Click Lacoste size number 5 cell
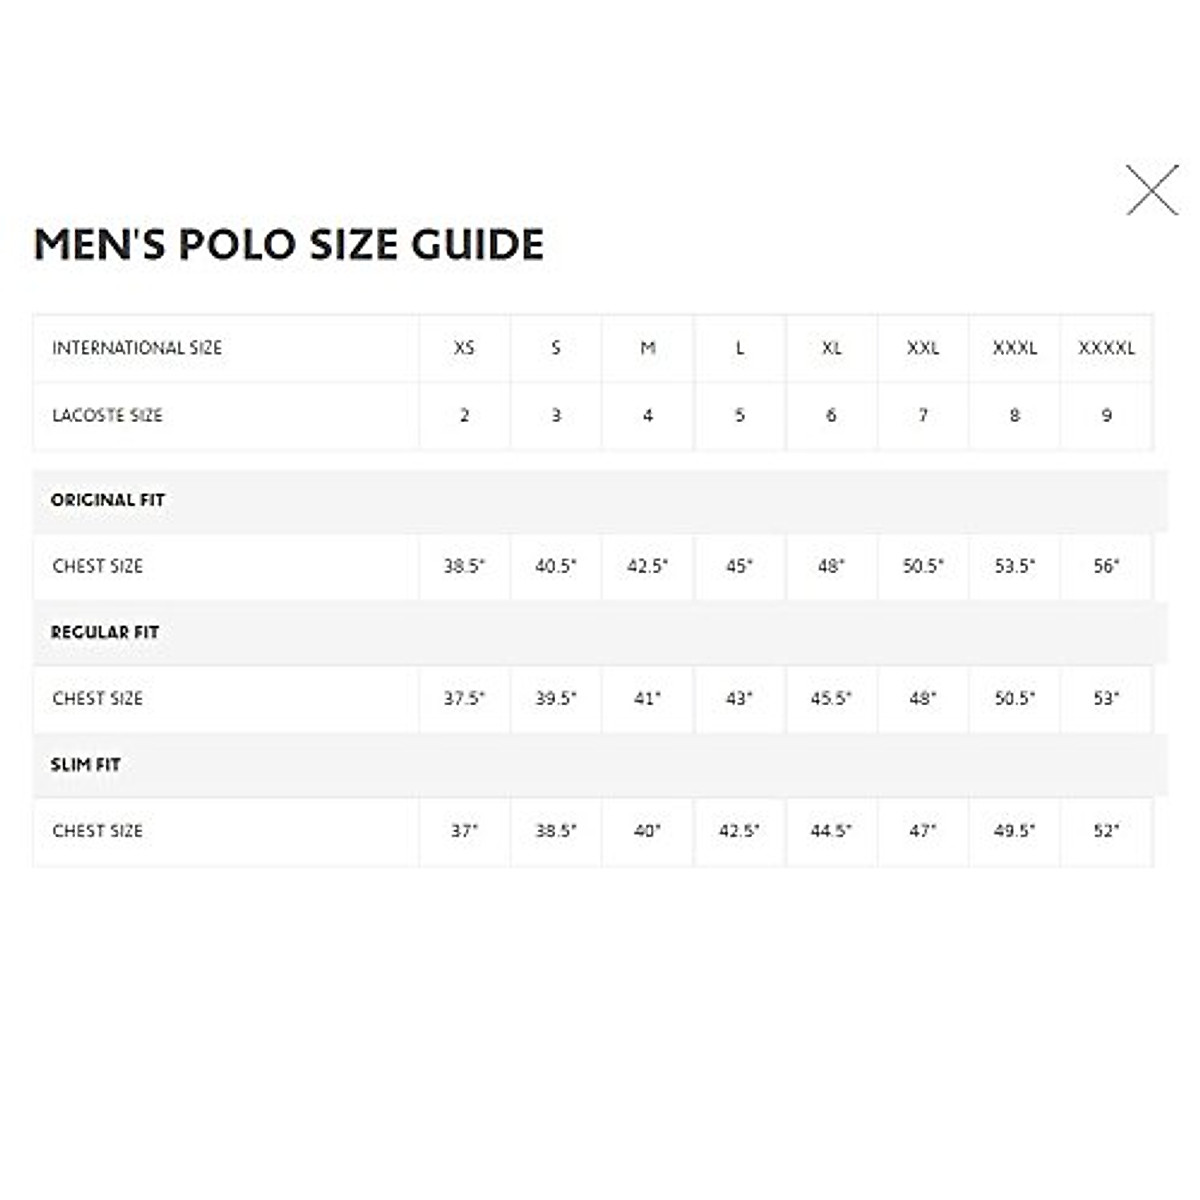 tap(740, 415)
